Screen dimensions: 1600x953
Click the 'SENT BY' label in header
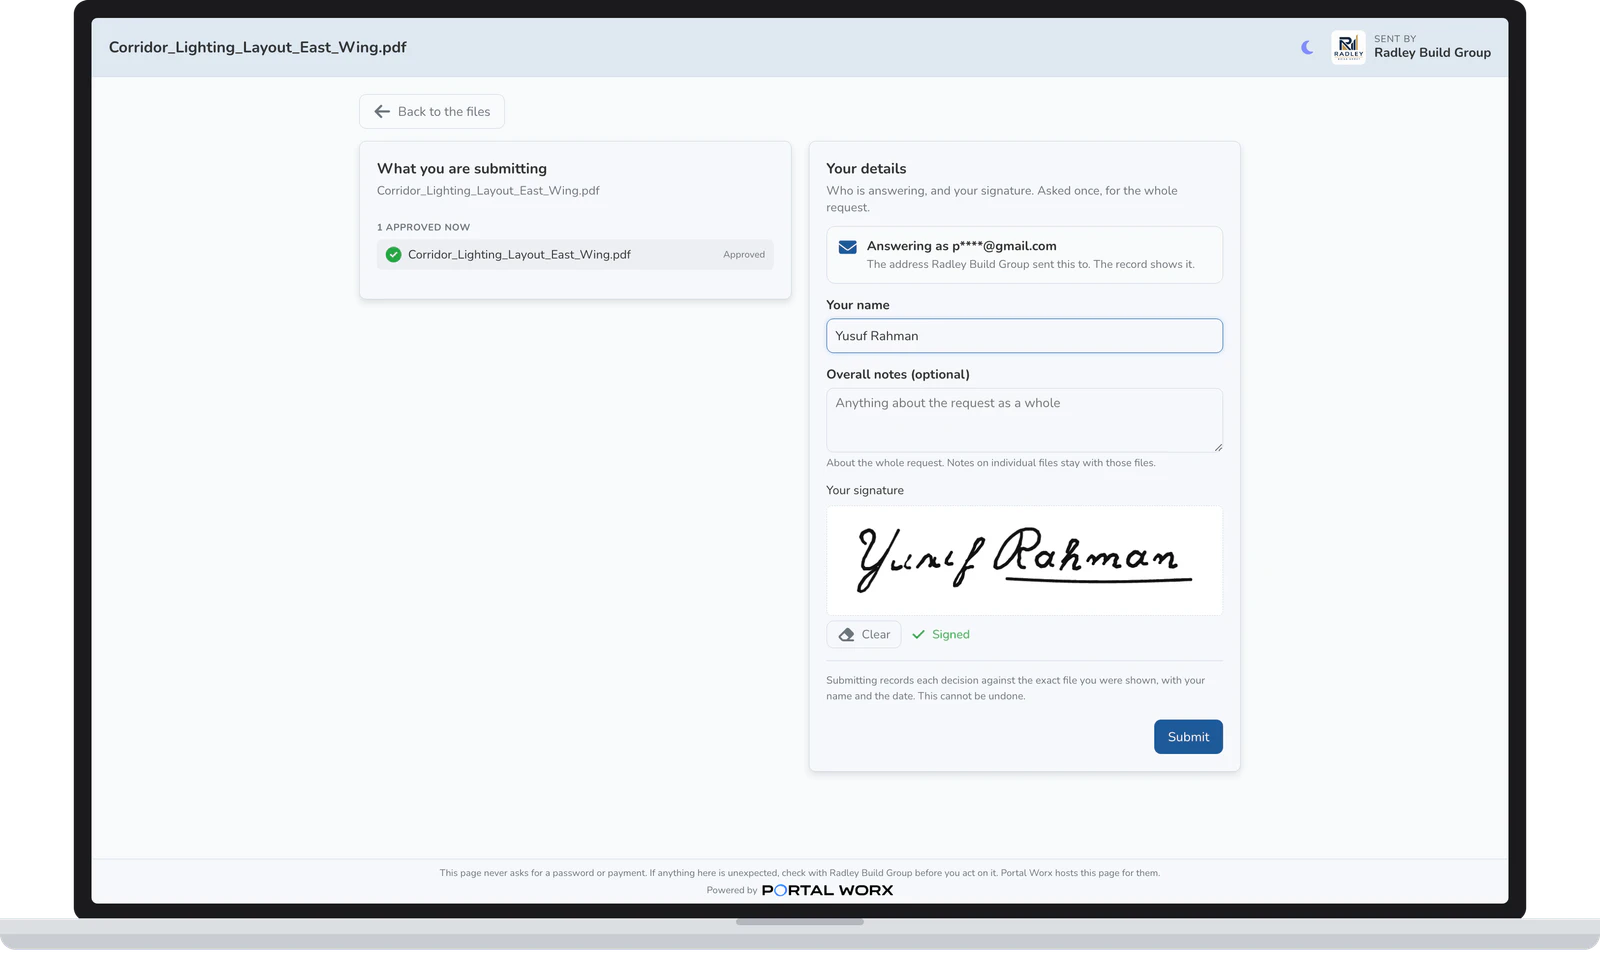1395,39
